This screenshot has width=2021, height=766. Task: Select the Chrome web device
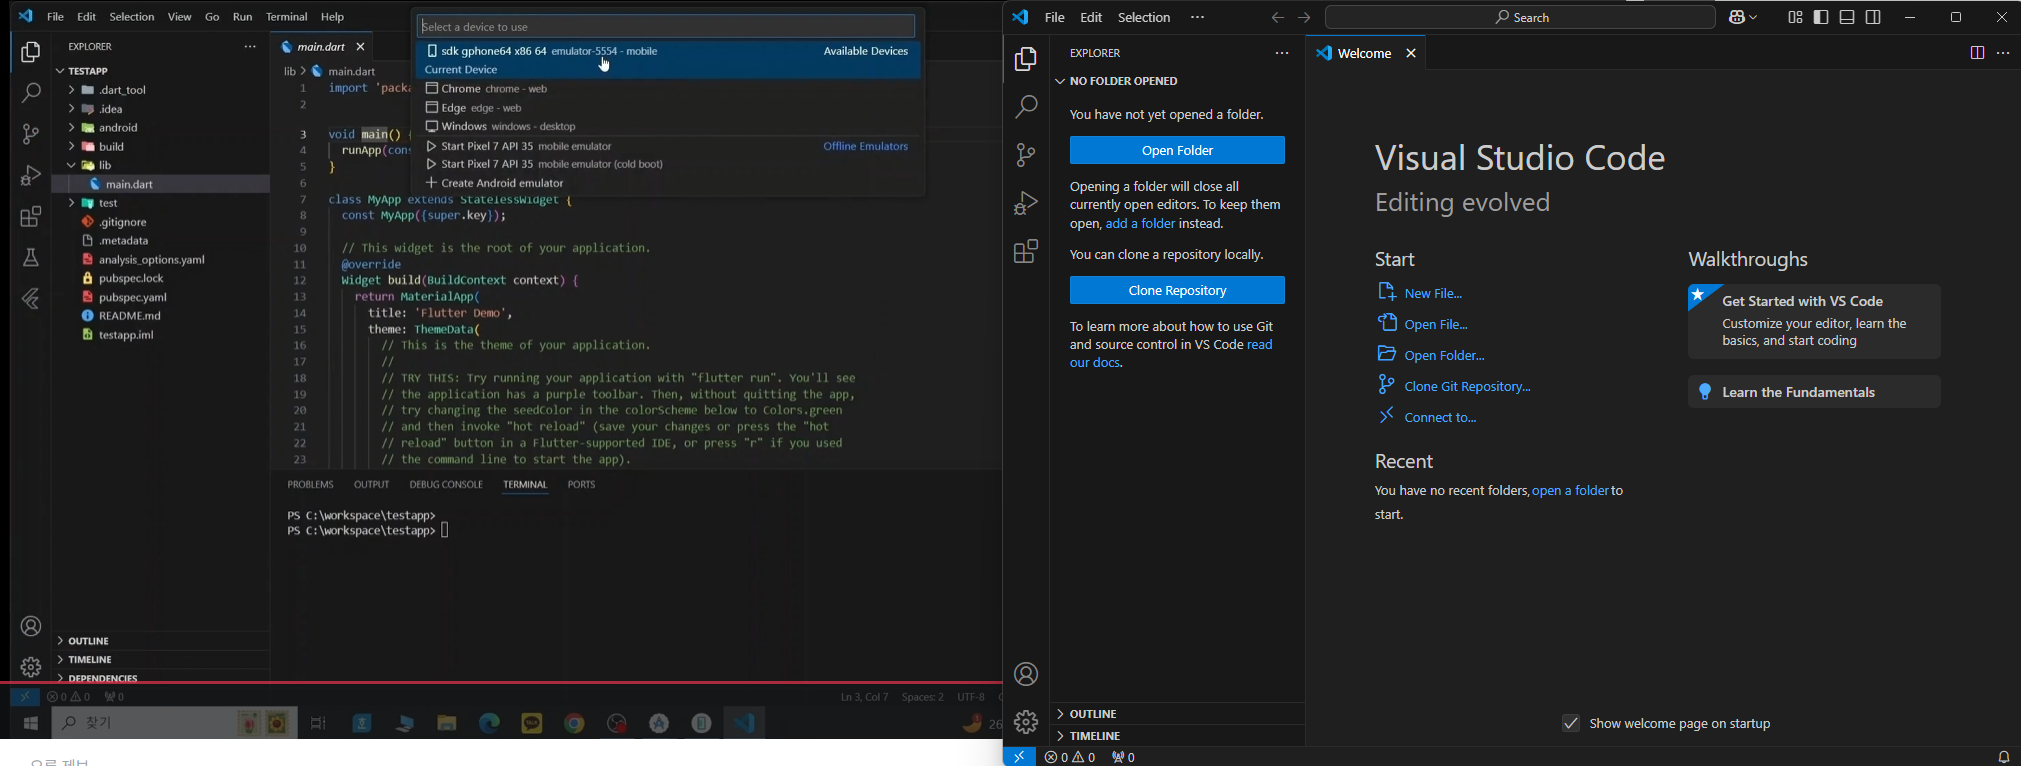pos(668,89)
